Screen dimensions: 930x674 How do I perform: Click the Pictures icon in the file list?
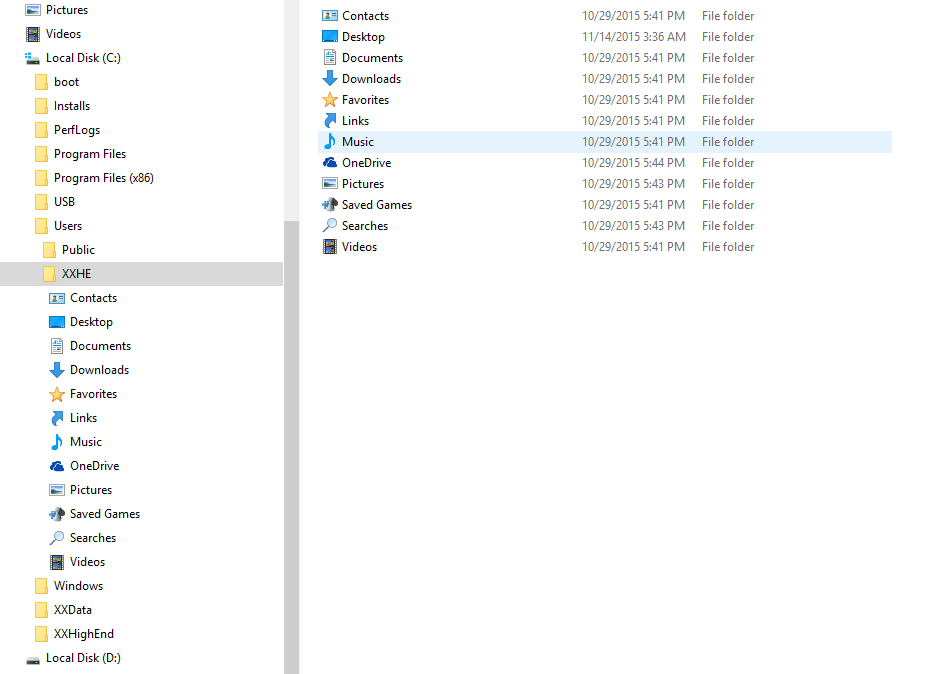point(330,183)
